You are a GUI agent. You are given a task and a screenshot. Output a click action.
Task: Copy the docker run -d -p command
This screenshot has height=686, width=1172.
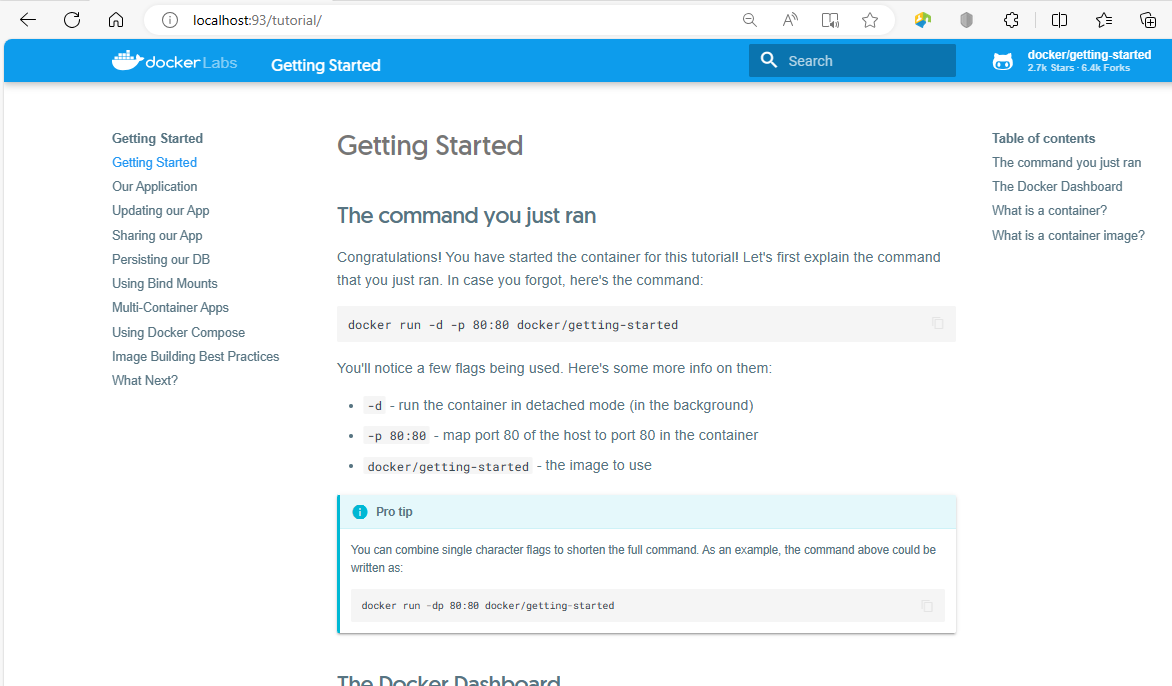938,324
